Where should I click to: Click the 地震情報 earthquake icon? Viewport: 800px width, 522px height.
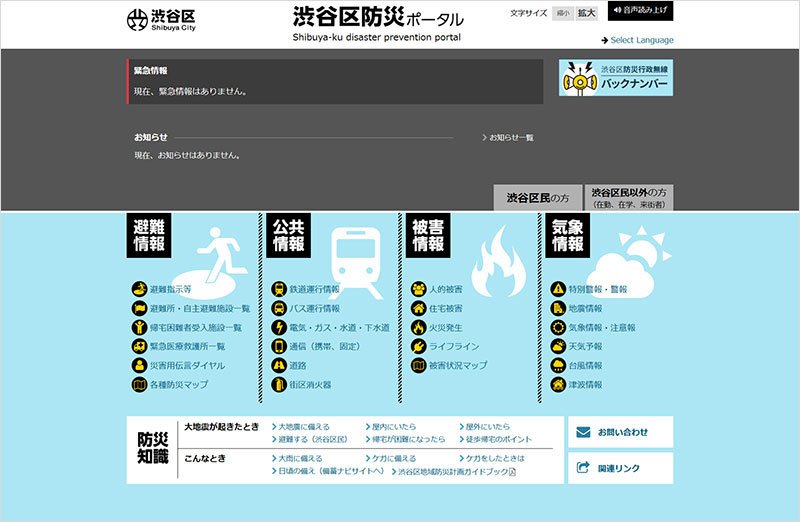pyautogui.click(x=558, y=308)
